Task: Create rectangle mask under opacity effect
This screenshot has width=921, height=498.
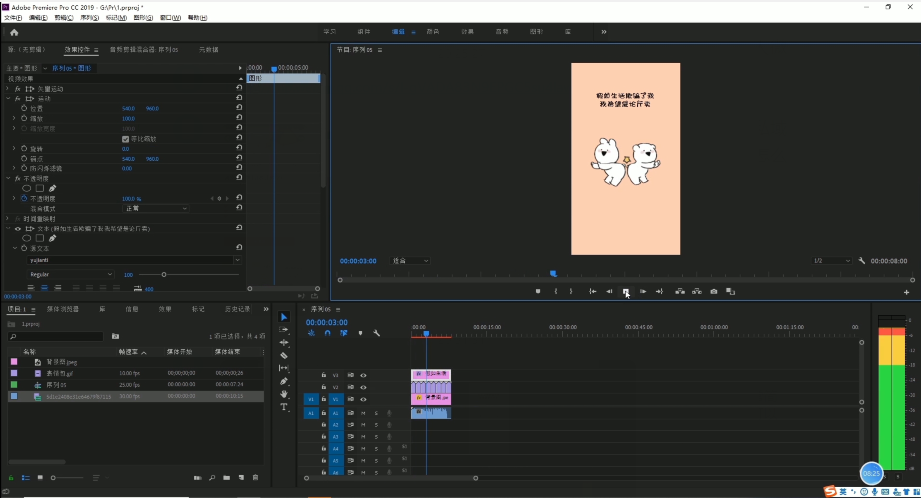Action: tap(39, 189)
